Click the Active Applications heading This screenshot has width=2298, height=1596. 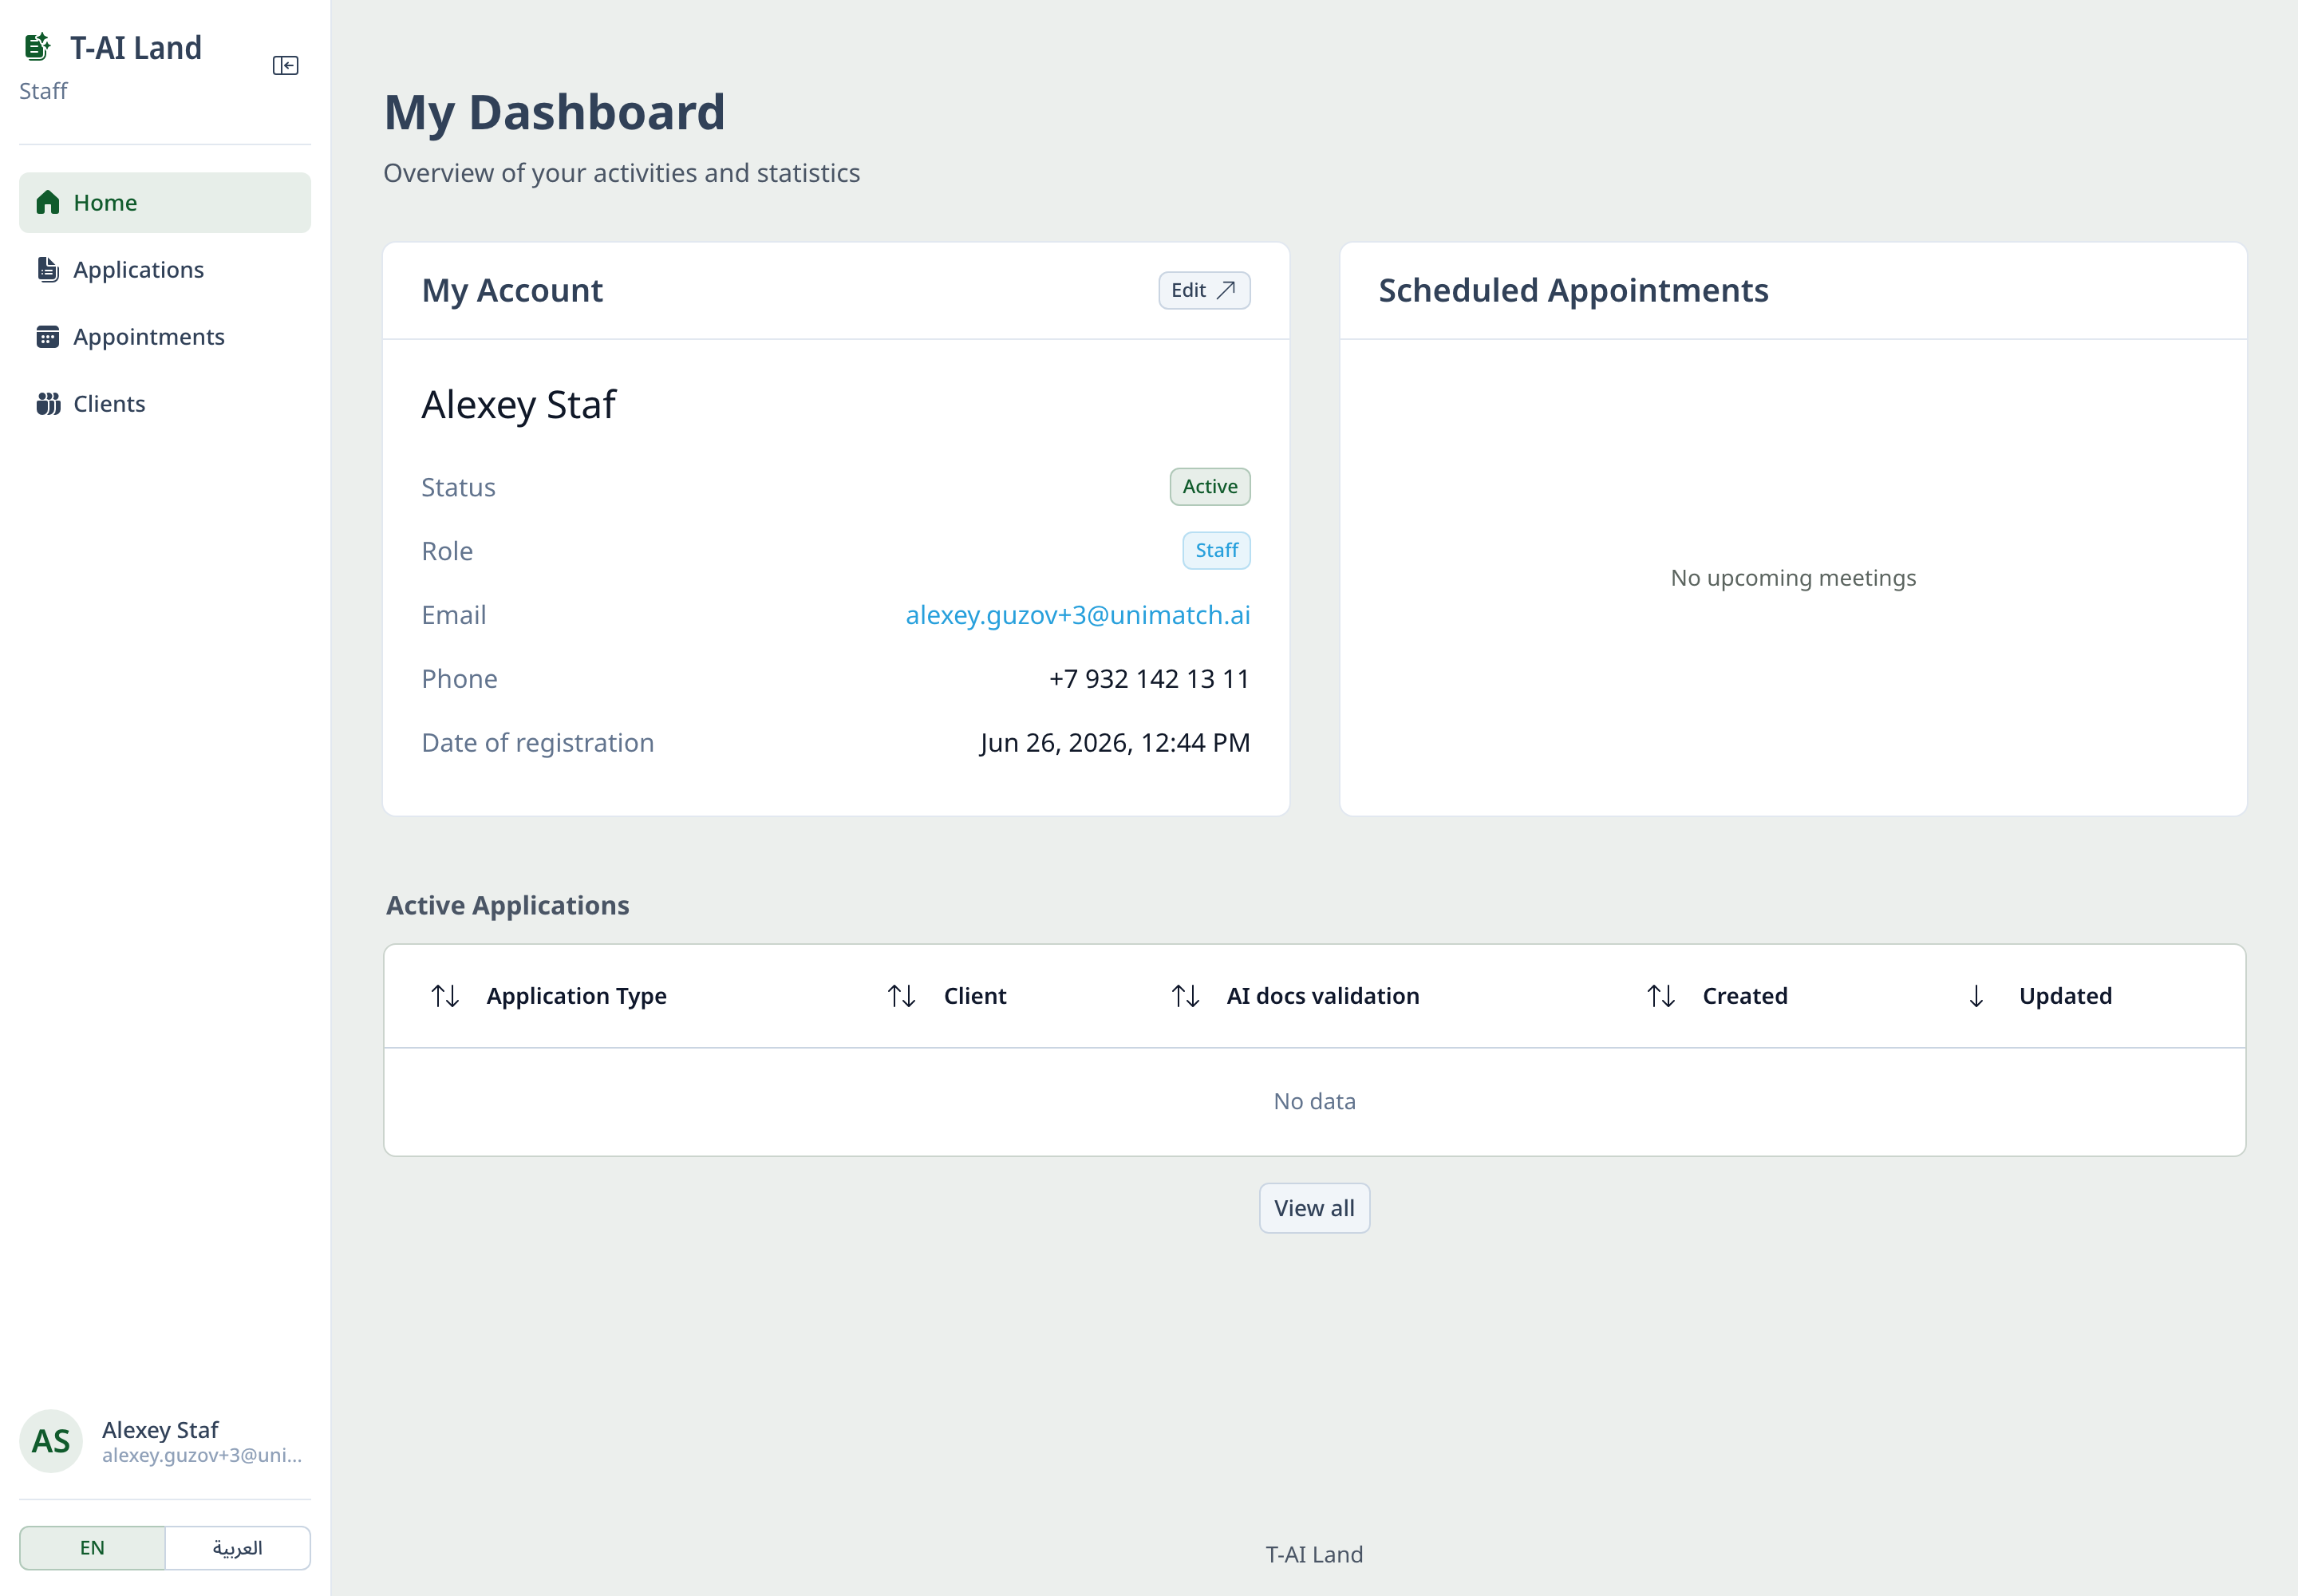[x=507, y=905]
